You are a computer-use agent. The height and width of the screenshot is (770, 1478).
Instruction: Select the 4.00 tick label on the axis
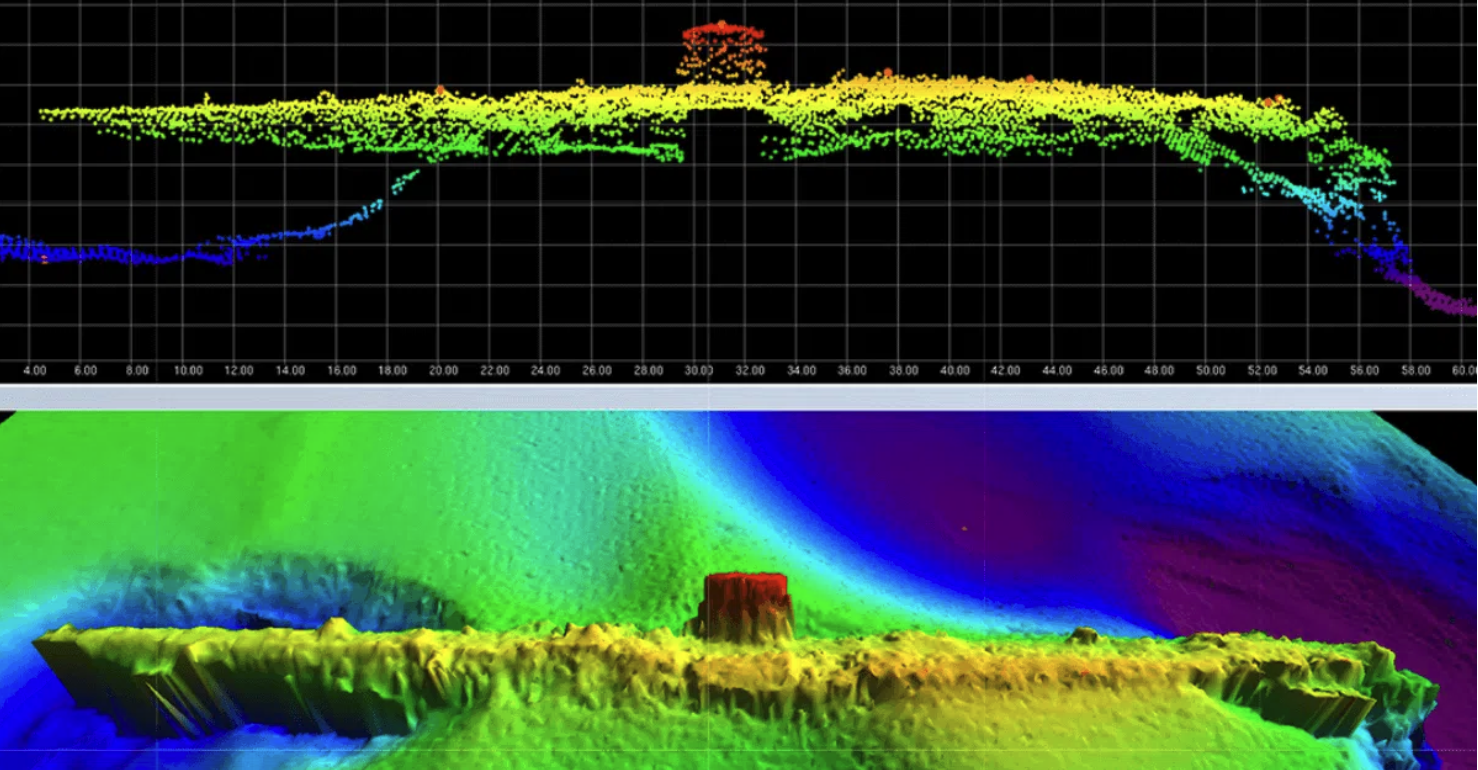[x=35, y=371]
